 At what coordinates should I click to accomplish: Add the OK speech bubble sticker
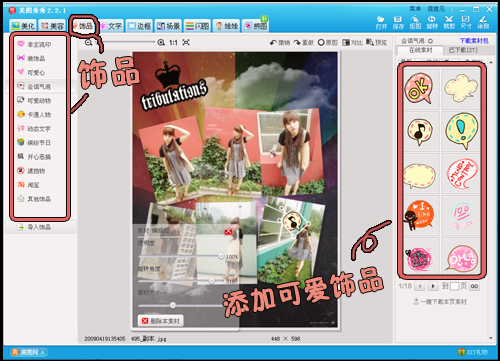click(419, 89)
